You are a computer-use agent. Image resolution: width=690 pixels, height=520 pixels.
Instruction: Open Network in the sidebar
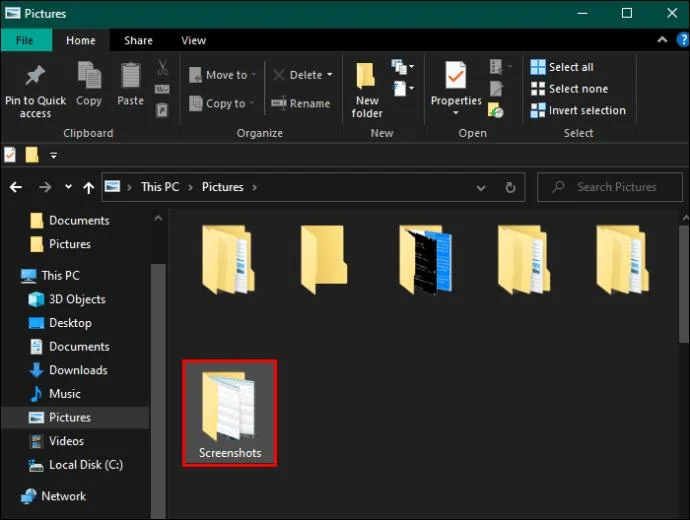[x=53, y=496]
